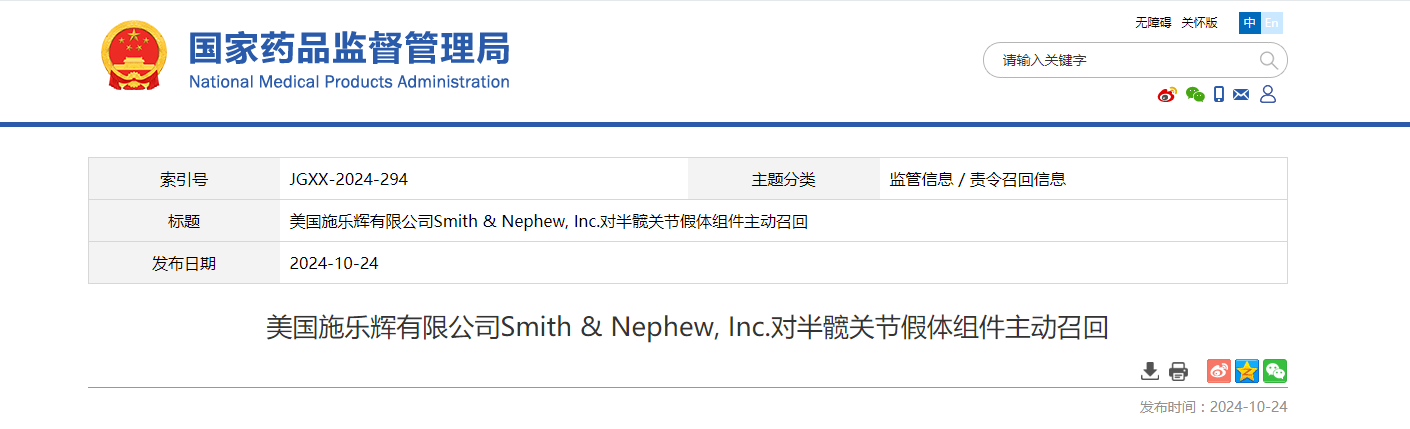
Task: Open the 关怀版 care version link
Action: 1199,23
